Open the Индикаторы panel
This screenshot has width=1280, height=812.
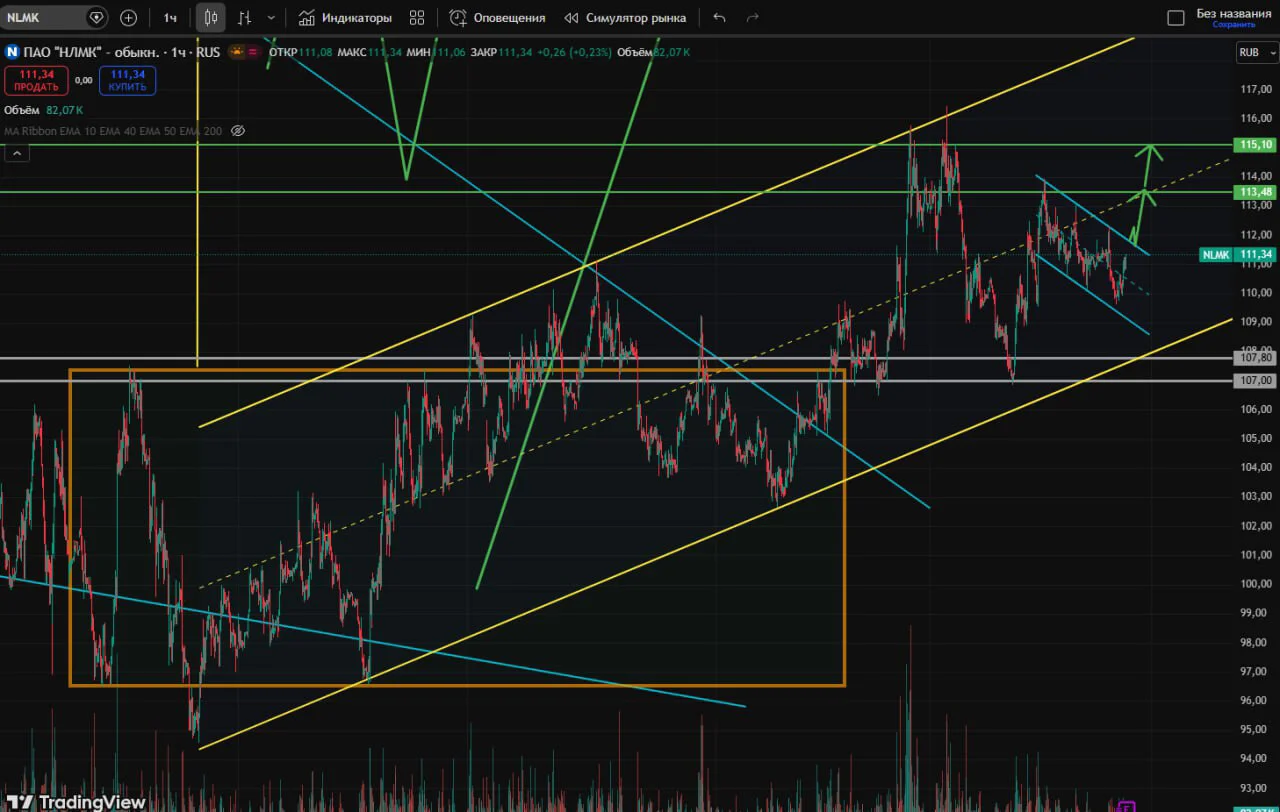point(344,18)
